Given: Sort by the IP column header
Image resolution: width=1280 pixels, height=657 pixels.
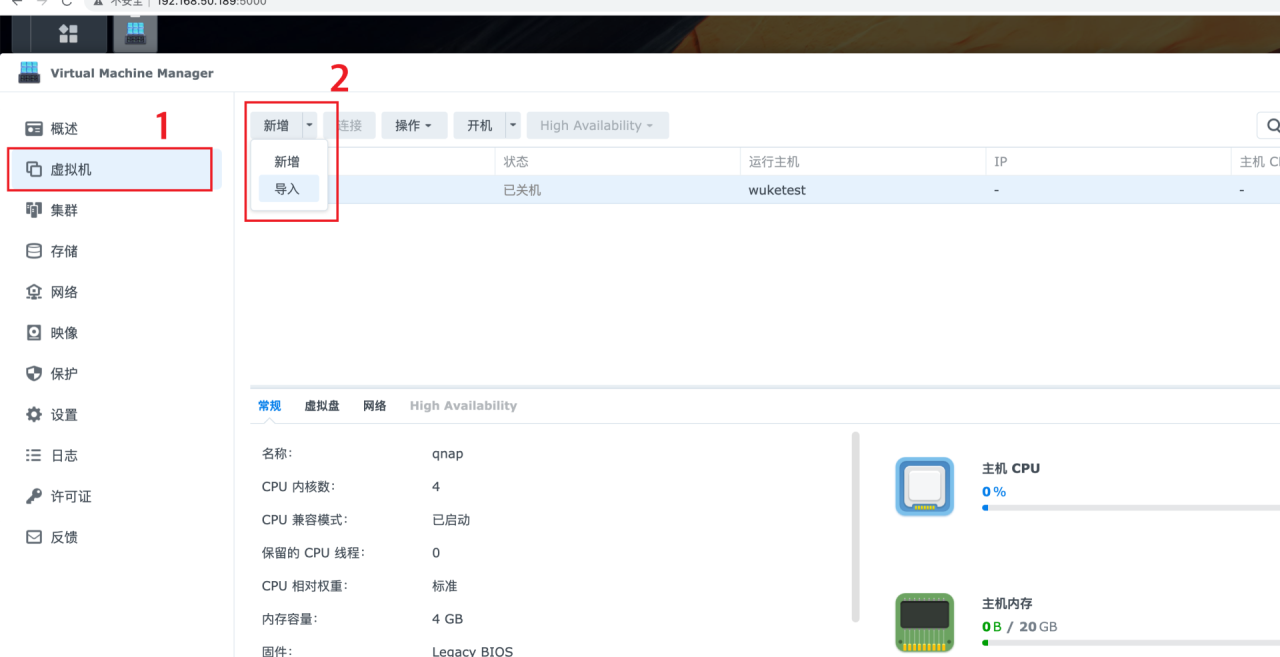Looking at the screenshot, I should 1108,162.
